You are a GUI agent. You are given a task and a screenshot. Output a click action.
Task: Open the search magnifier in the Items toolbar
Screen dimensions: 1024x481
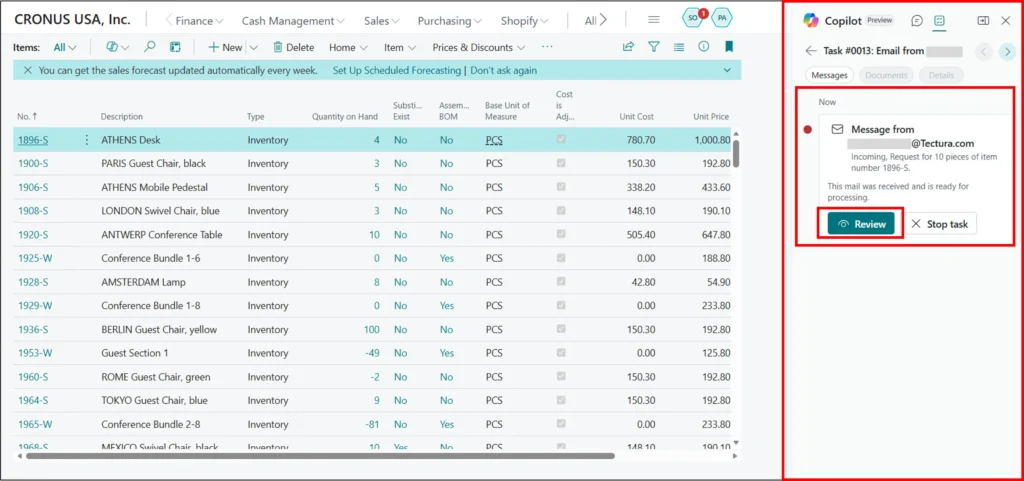(x=150, y=47)
